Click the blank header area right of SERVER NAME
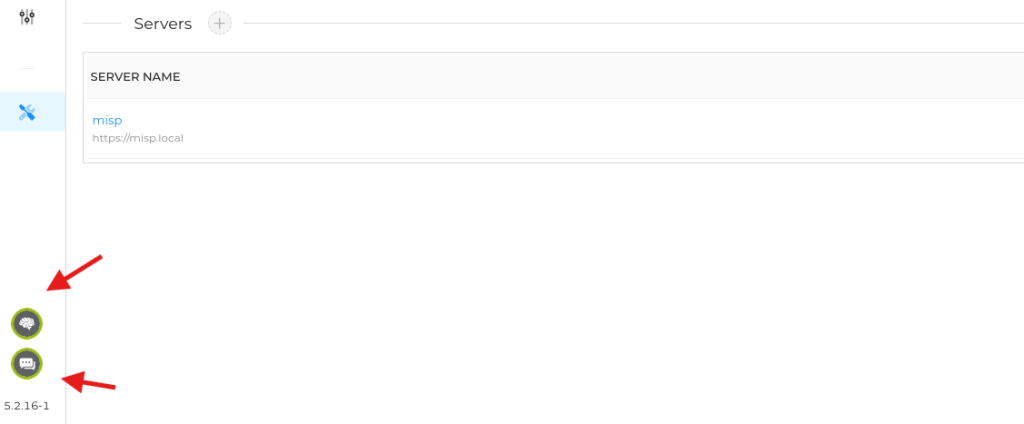This screenshot has width=1024, height=424. pos(600,77)
